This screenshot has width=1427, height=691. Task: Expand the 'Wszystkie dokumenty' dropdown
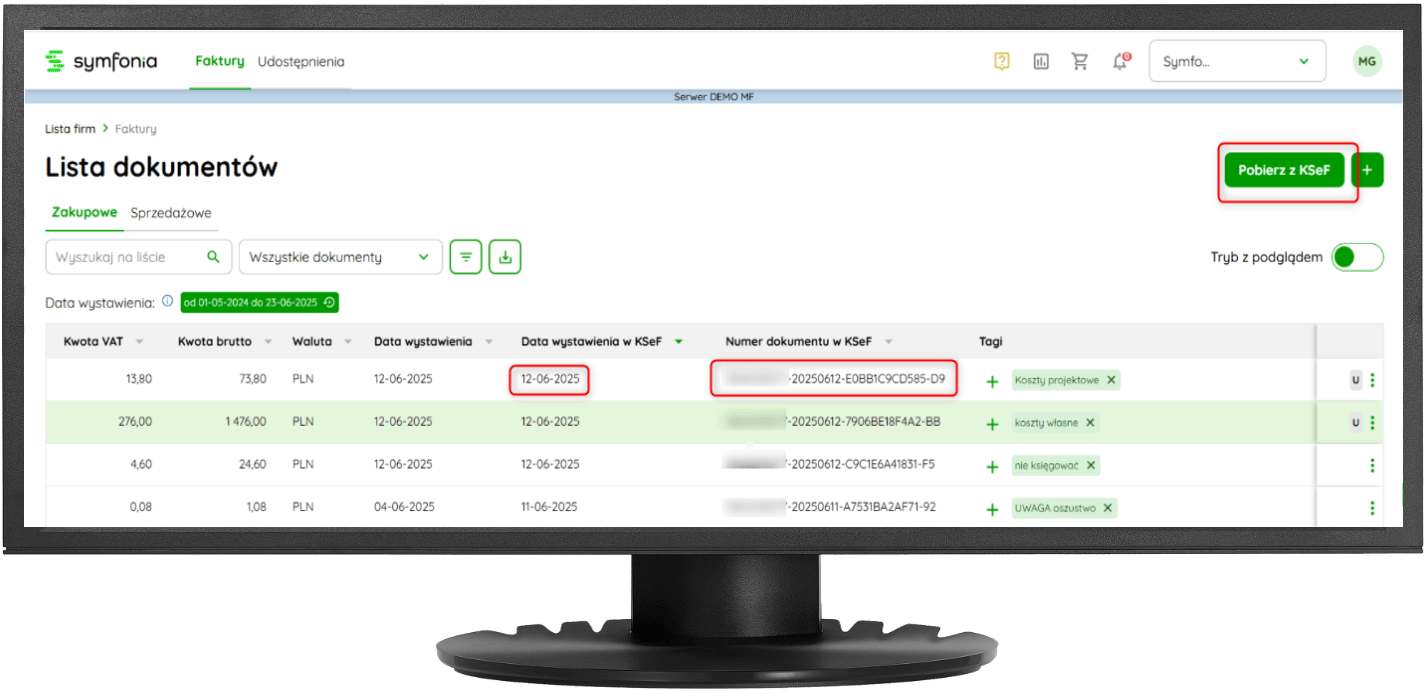coord(340,257)
